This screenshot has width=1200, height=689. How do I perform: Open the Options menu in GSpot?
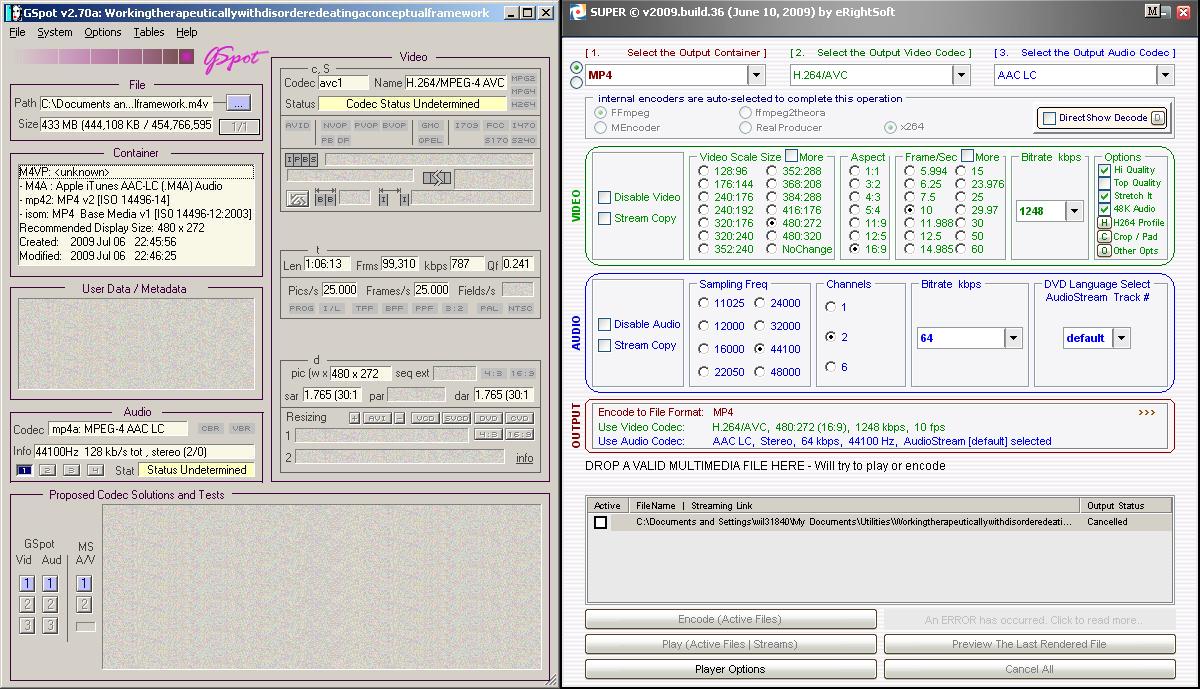[102, 32]
